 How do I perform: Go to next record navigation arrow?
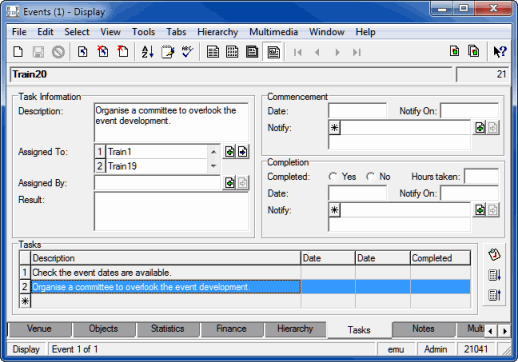[337, 52]
